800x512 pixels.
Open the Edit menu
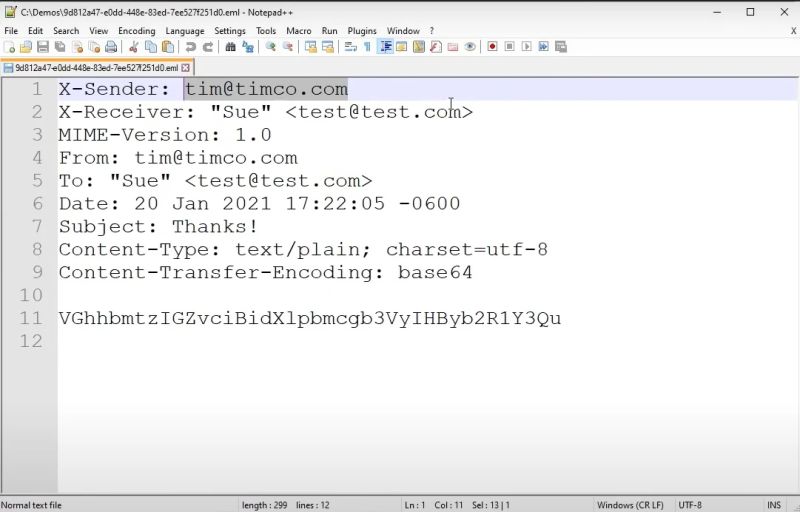click(35, 31)
